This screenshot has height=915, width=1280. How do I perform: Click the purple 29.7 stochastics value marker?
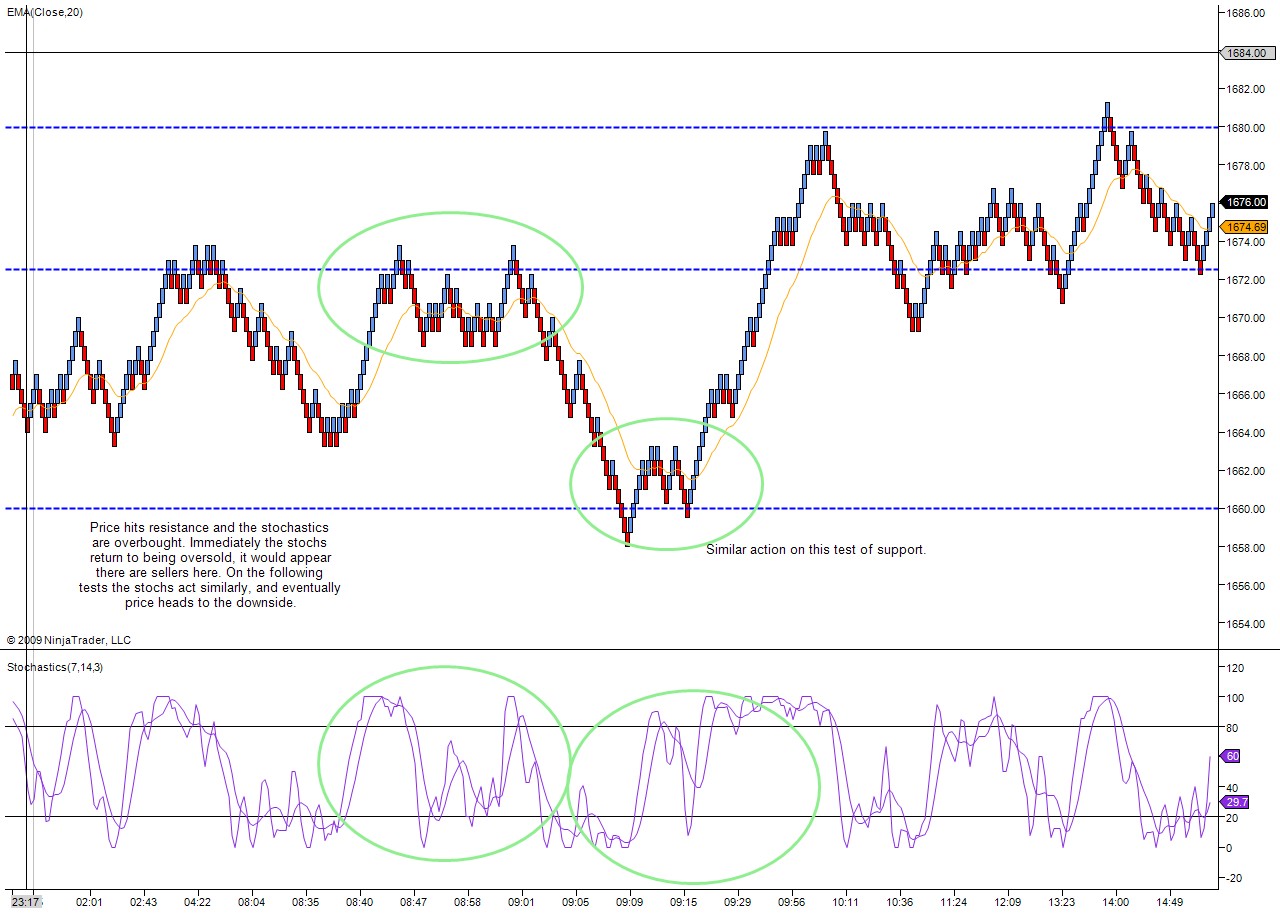pos(1235,802)
